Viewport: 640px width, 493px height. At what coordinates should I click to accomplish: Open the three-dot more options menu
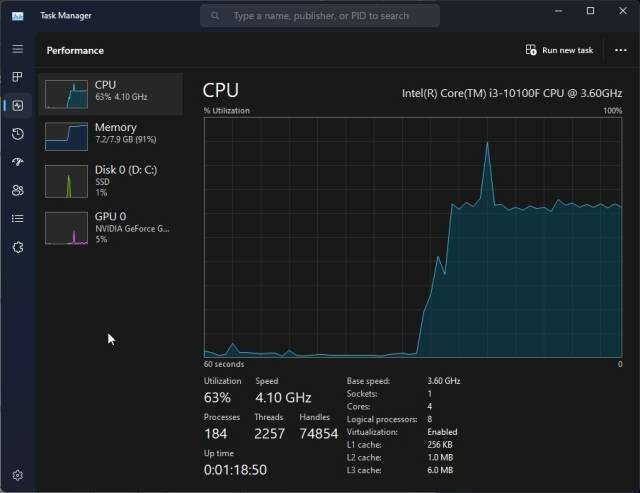pyautogui.click(x=621, y=50)
